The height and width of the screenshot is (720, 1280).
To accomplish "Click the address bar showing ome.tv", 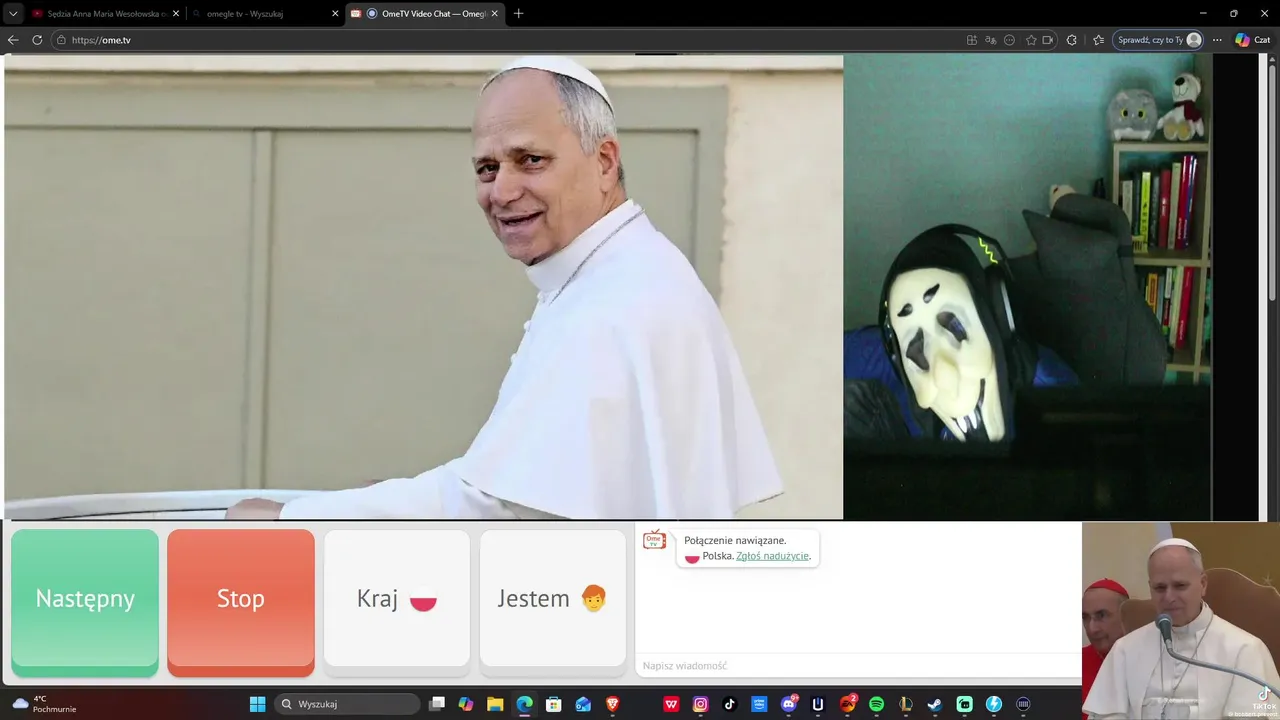I will 505,40.
